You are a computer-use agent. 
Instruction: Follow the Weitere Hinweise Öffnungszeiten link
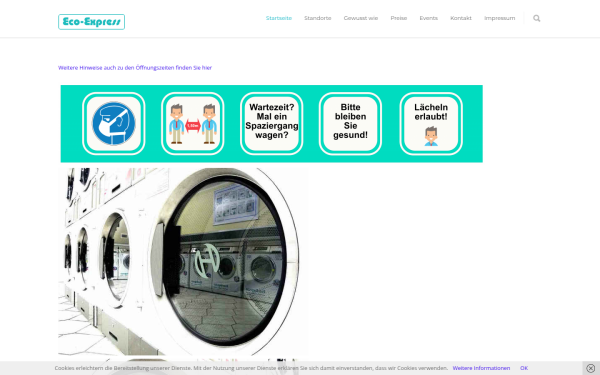point(135,68)
